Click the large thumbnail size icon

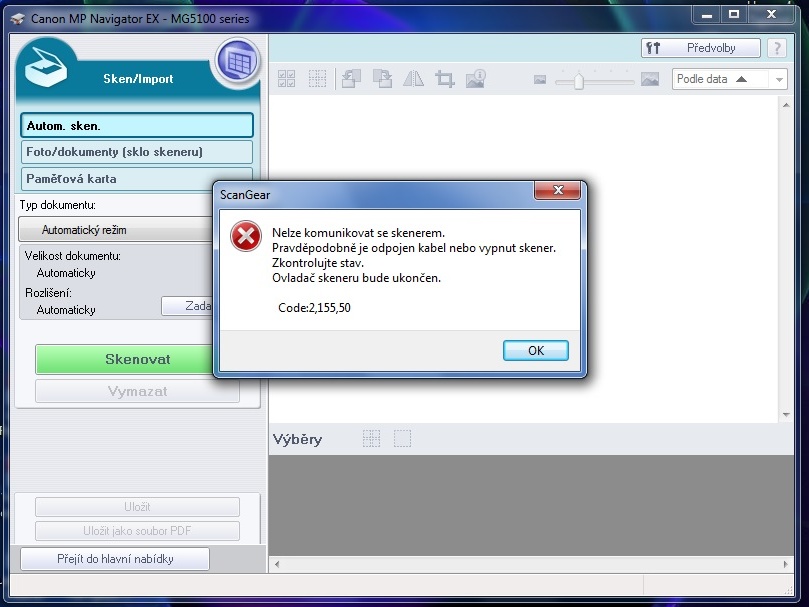point(650,79)
